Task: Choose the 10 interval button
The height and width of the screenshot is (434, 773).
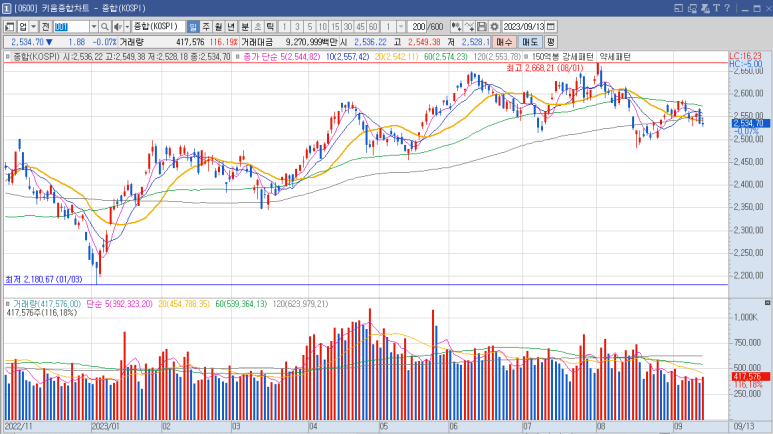Action: coord(322,27)
